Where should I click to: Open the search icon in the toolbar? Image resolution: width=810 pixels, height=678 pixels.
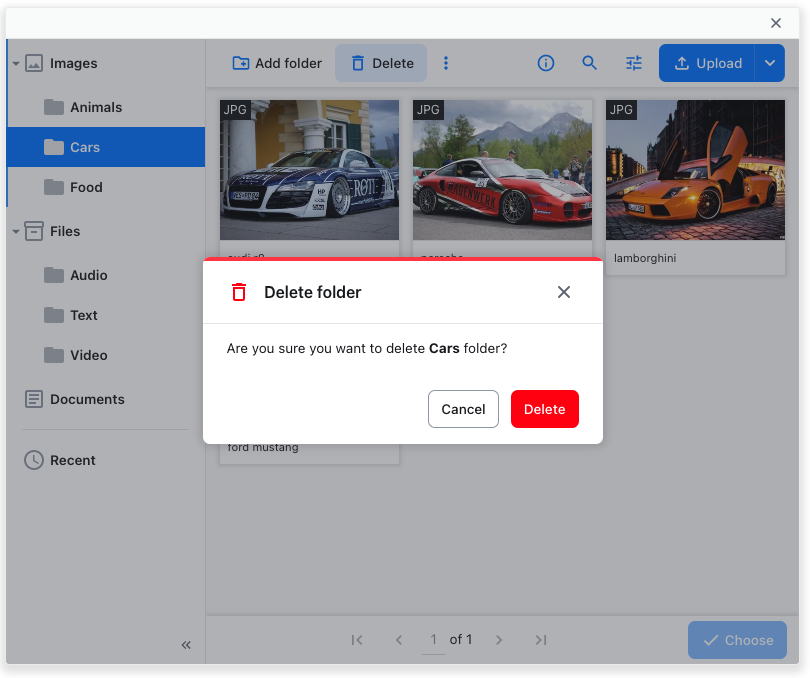click(589, 63)
